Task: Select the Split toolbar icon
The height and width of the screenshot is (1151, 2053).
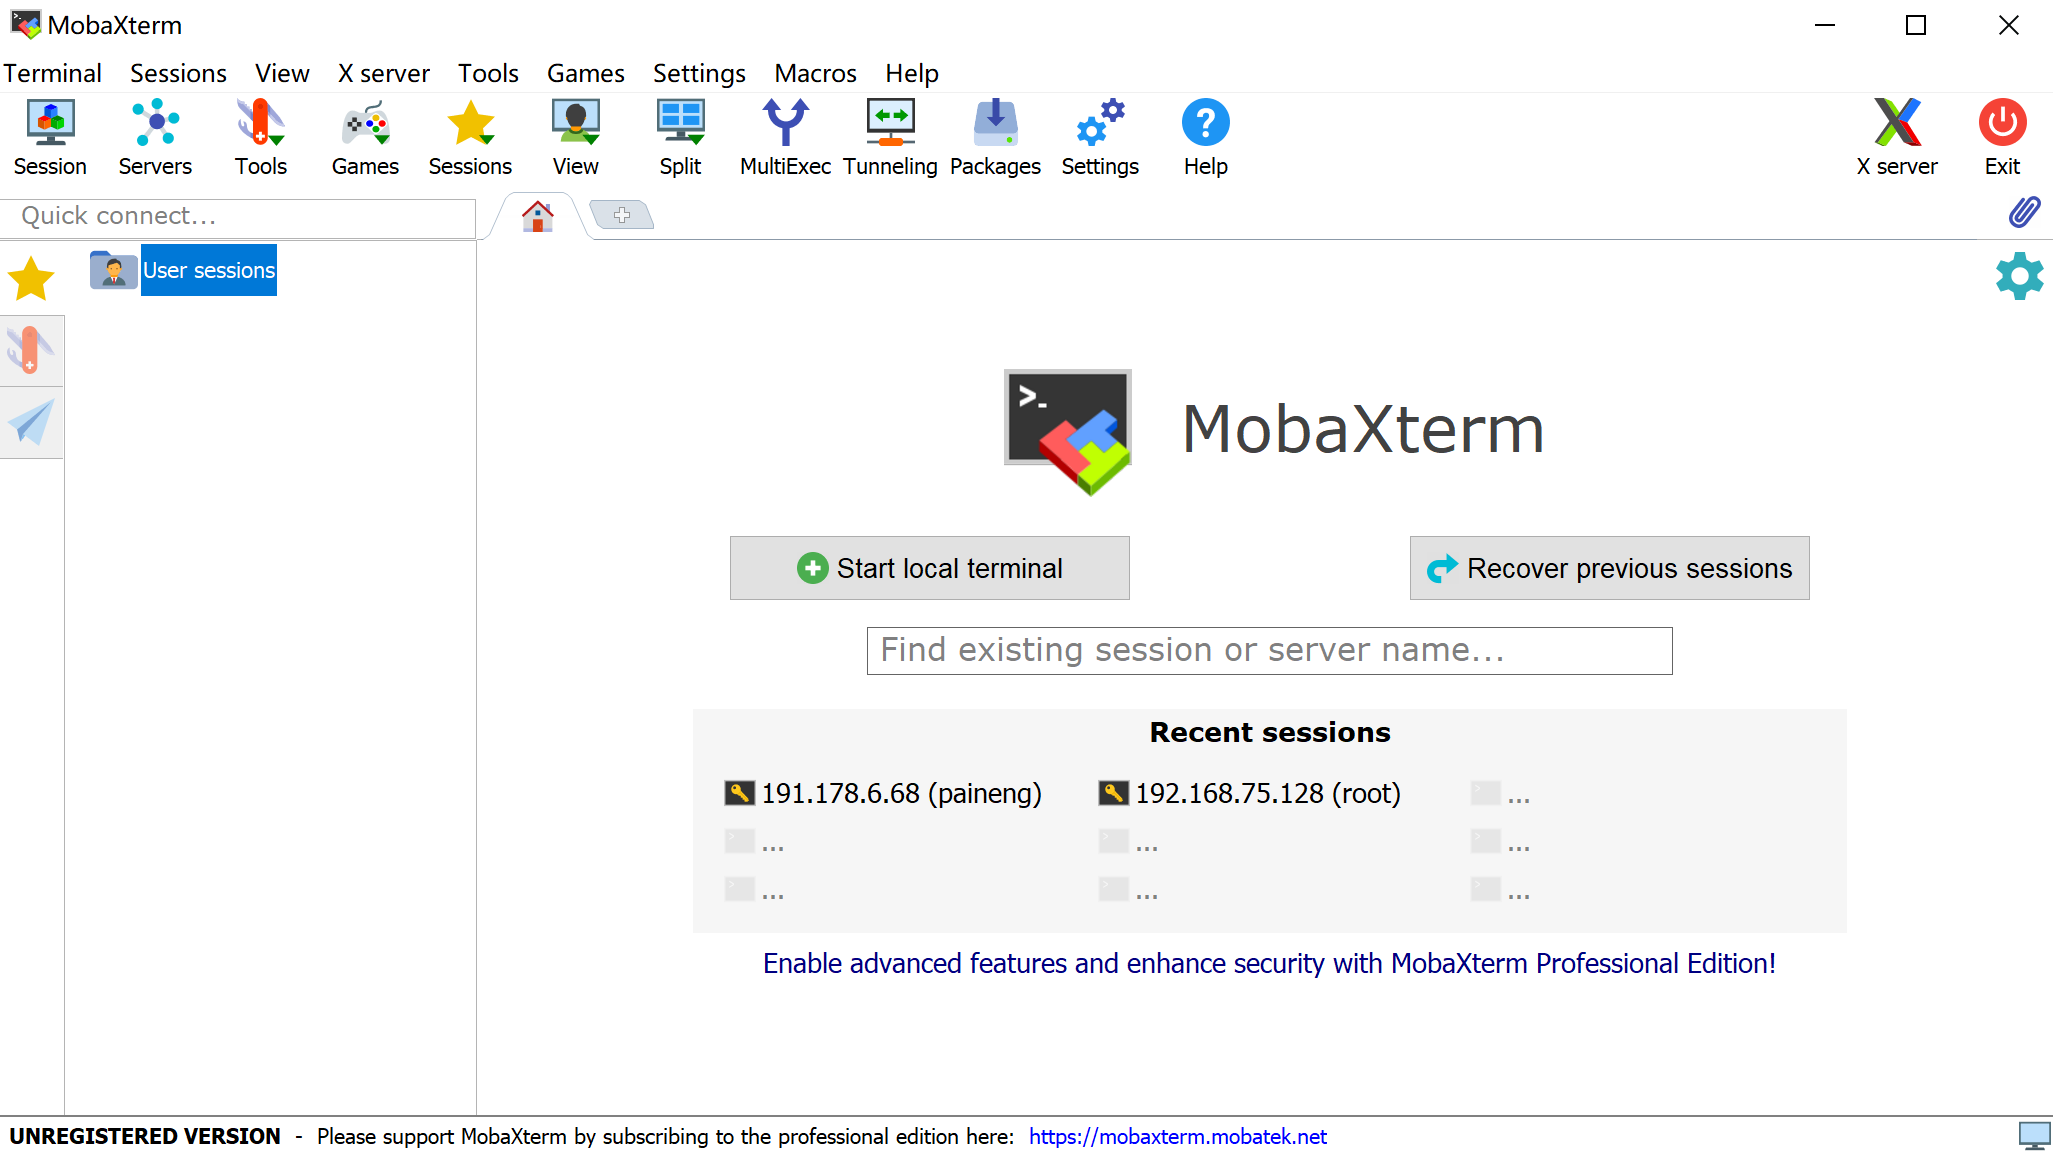Action: [x=680, y=138]
